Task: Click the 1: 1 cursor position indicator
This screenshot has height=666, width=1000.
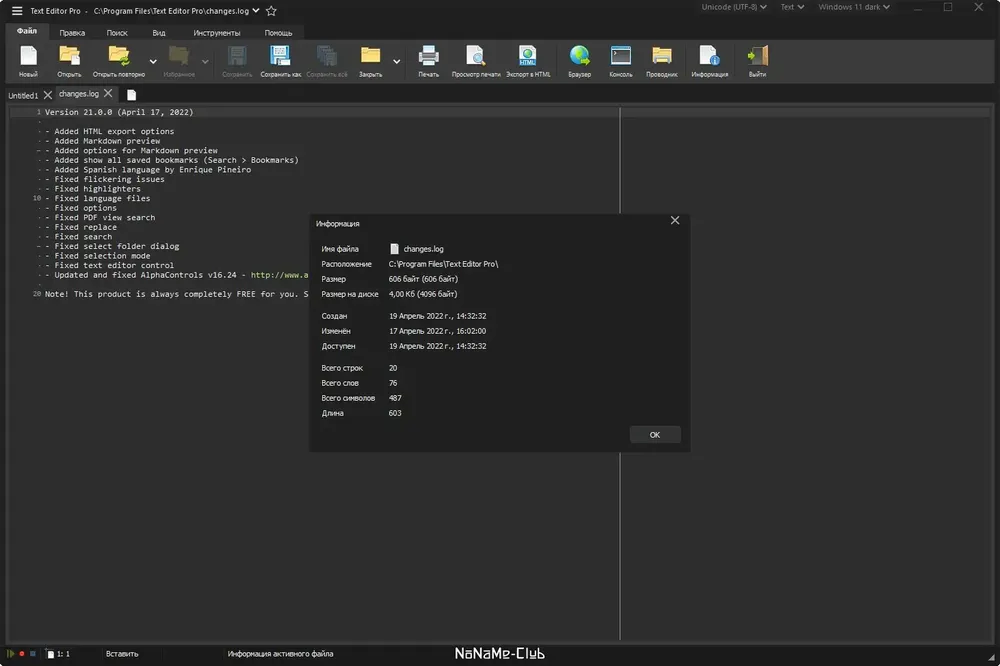Action: pyautogui.click(x=63, y=654)
